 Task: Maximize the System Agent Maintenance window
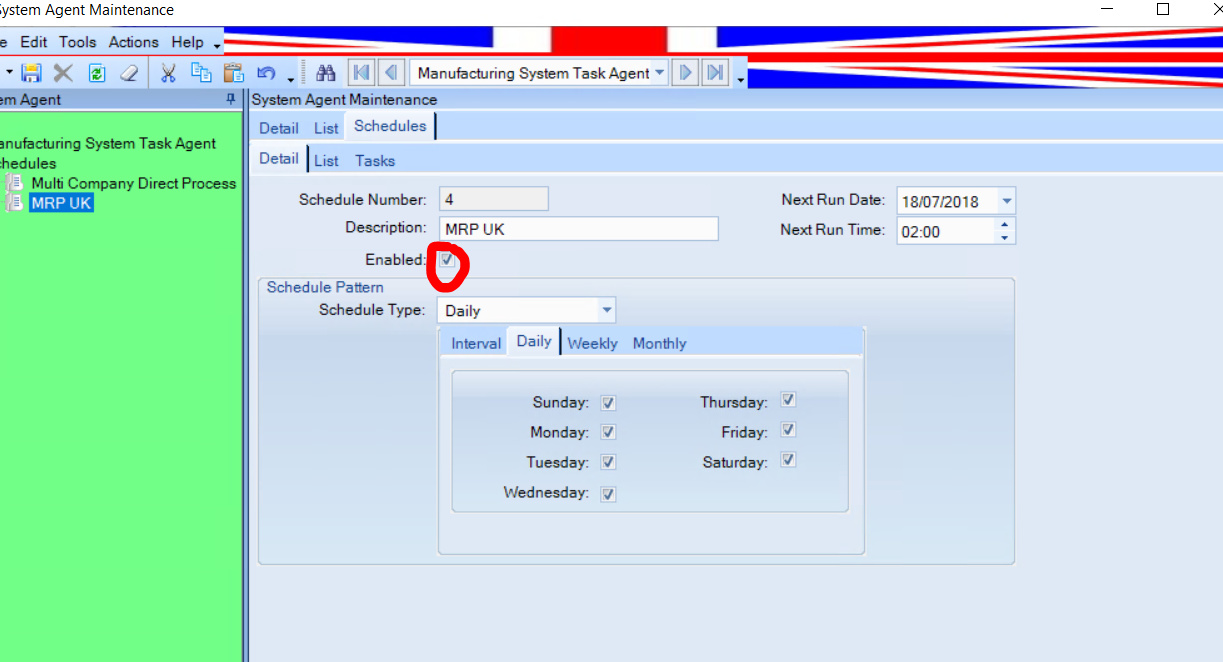coord(1162,10)
